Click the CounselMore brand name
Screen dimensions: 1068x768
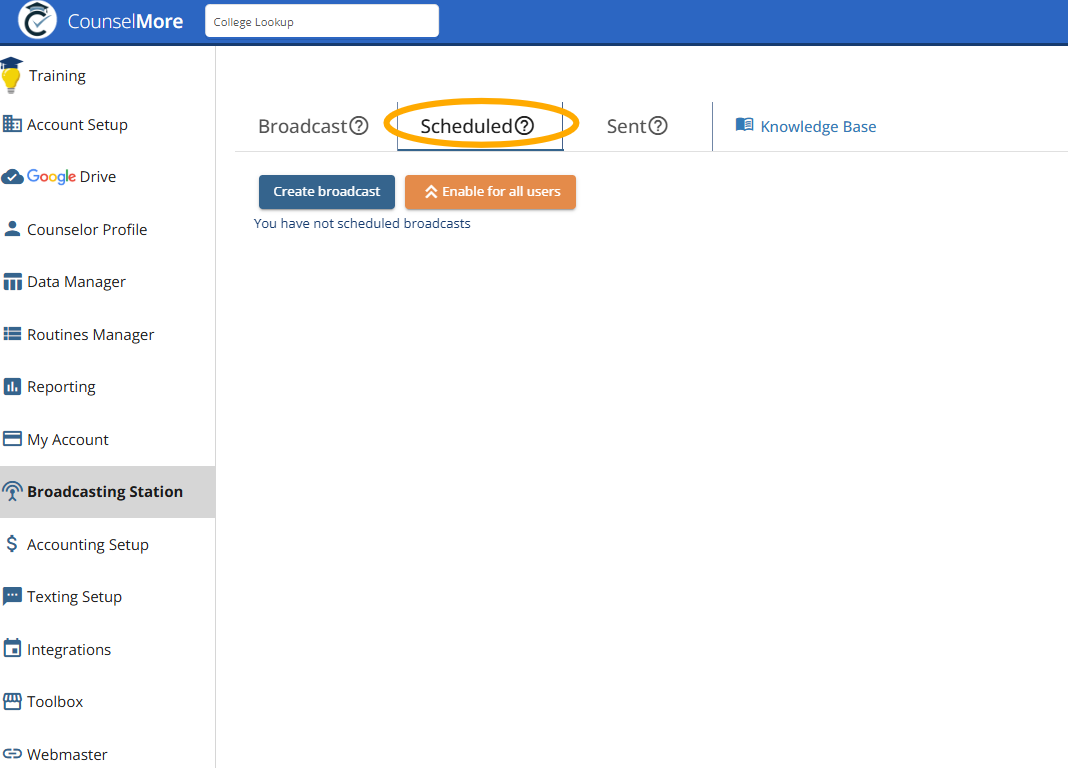point(125,21)
